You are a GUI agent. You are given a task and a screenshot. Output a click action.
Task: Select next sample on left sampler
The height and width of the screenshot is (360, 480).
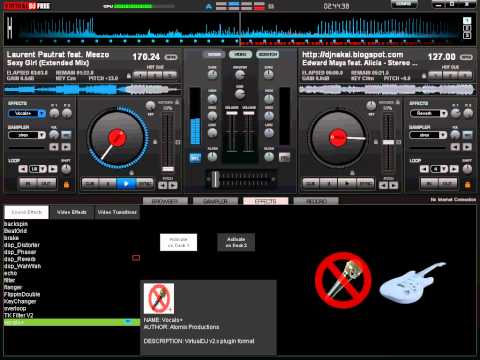[x=66, y=147]
